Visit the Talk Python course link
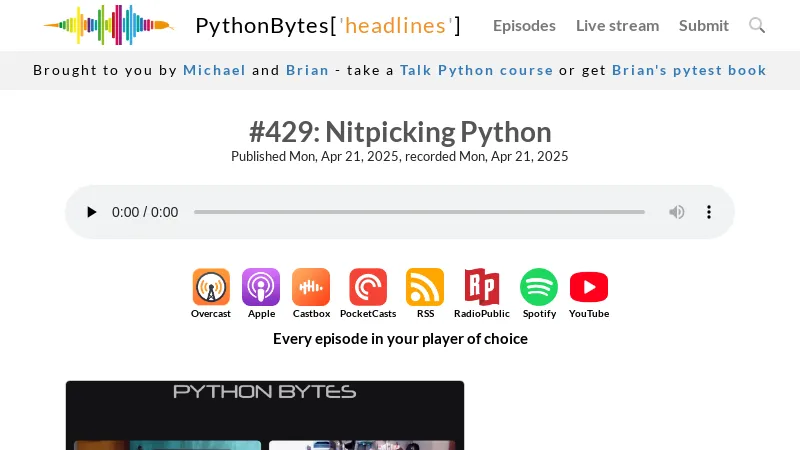 pos(476,70)
